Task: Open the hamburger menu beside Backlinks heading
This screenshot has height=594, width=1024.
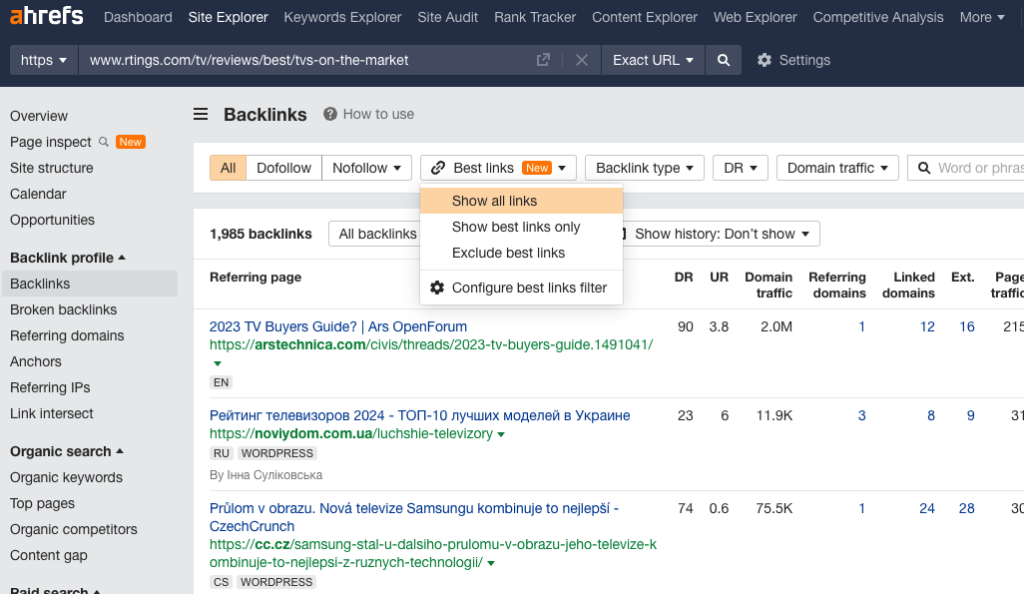Action: [199, 114]
